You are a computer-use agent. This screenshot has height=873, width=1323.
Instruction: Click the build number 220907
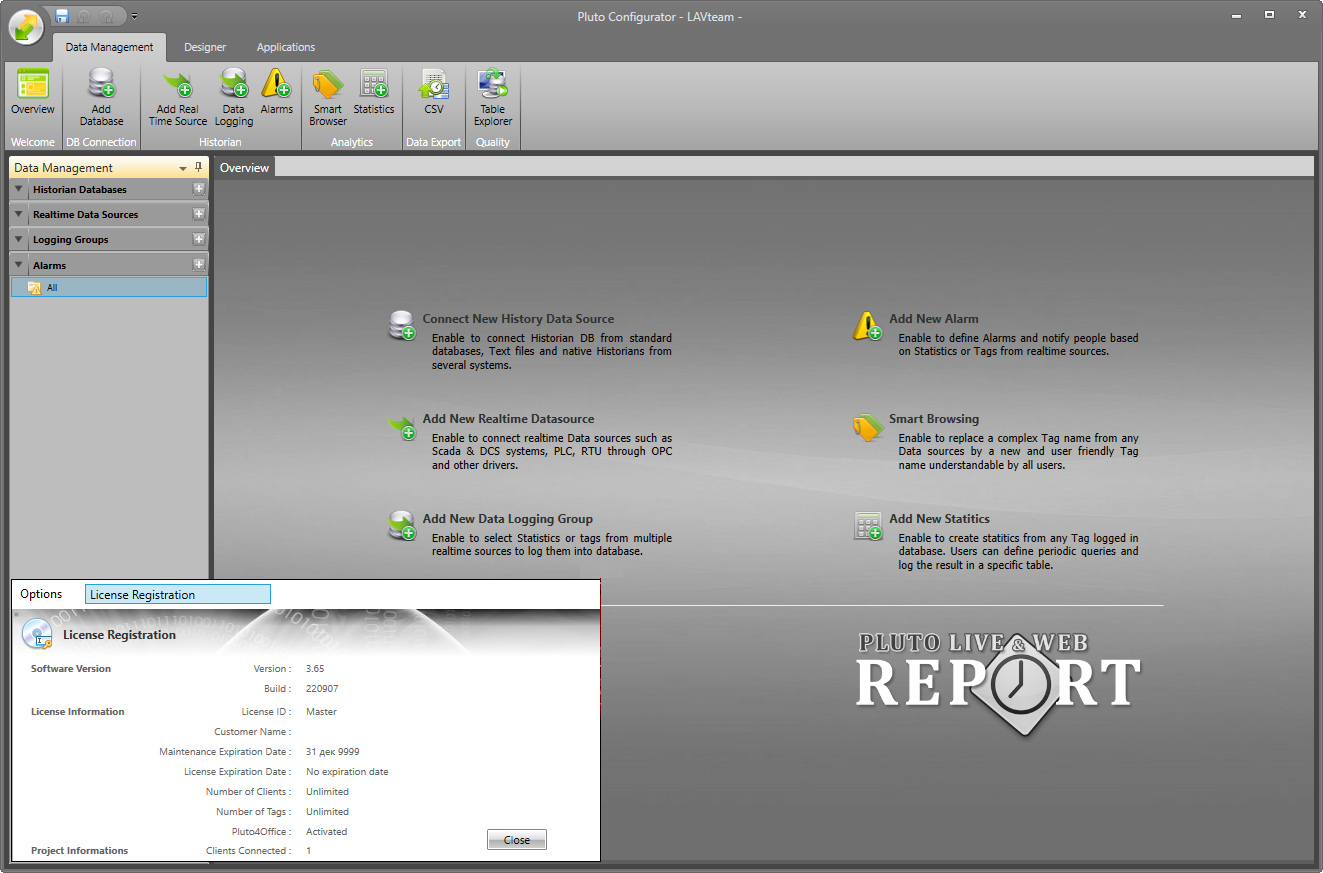[321, 689]
